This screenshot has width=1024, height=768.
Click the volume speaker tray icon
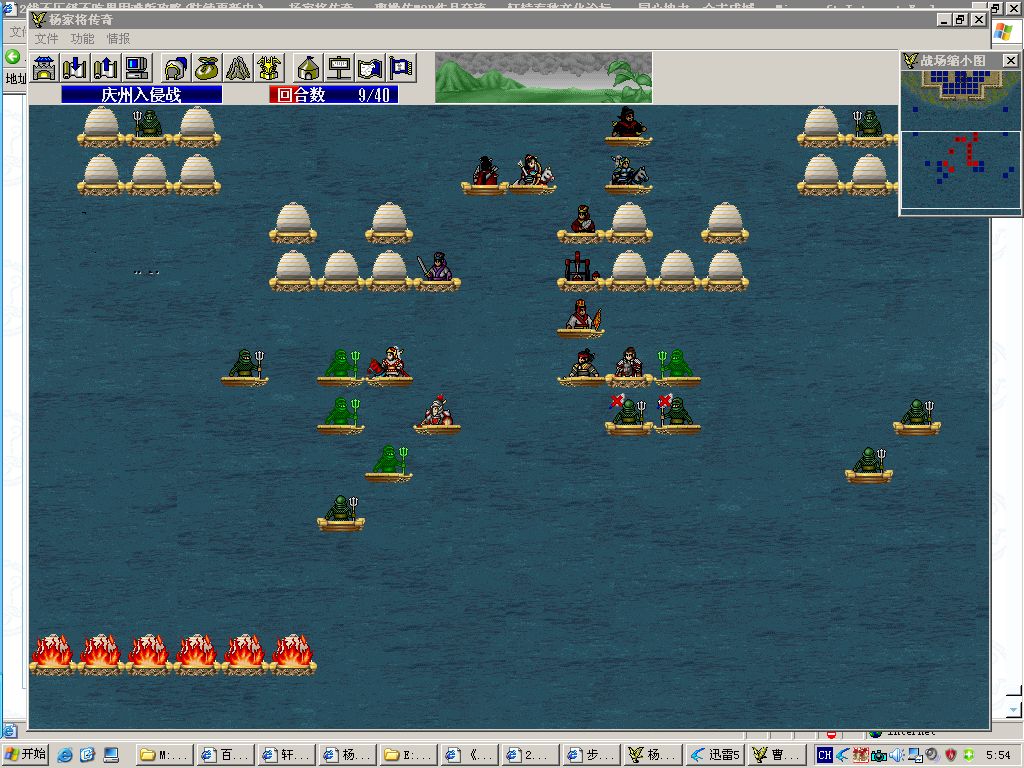click(x=897, y=755)
